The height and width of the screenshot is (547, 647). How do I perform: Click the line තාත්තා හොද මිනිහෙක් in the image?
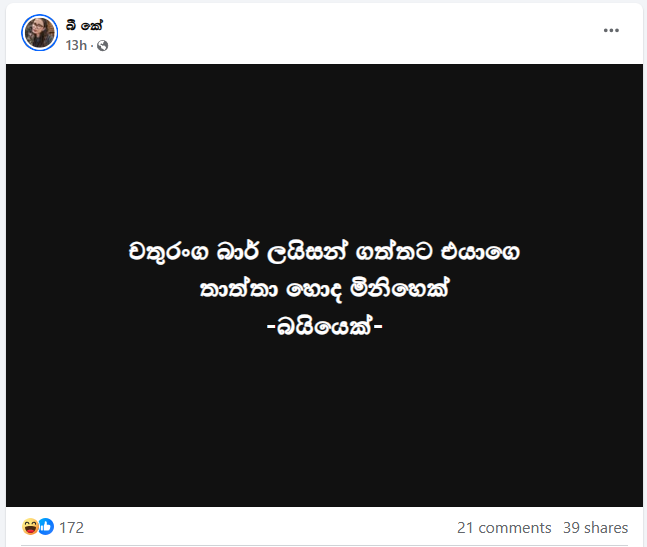pos(324,288)
